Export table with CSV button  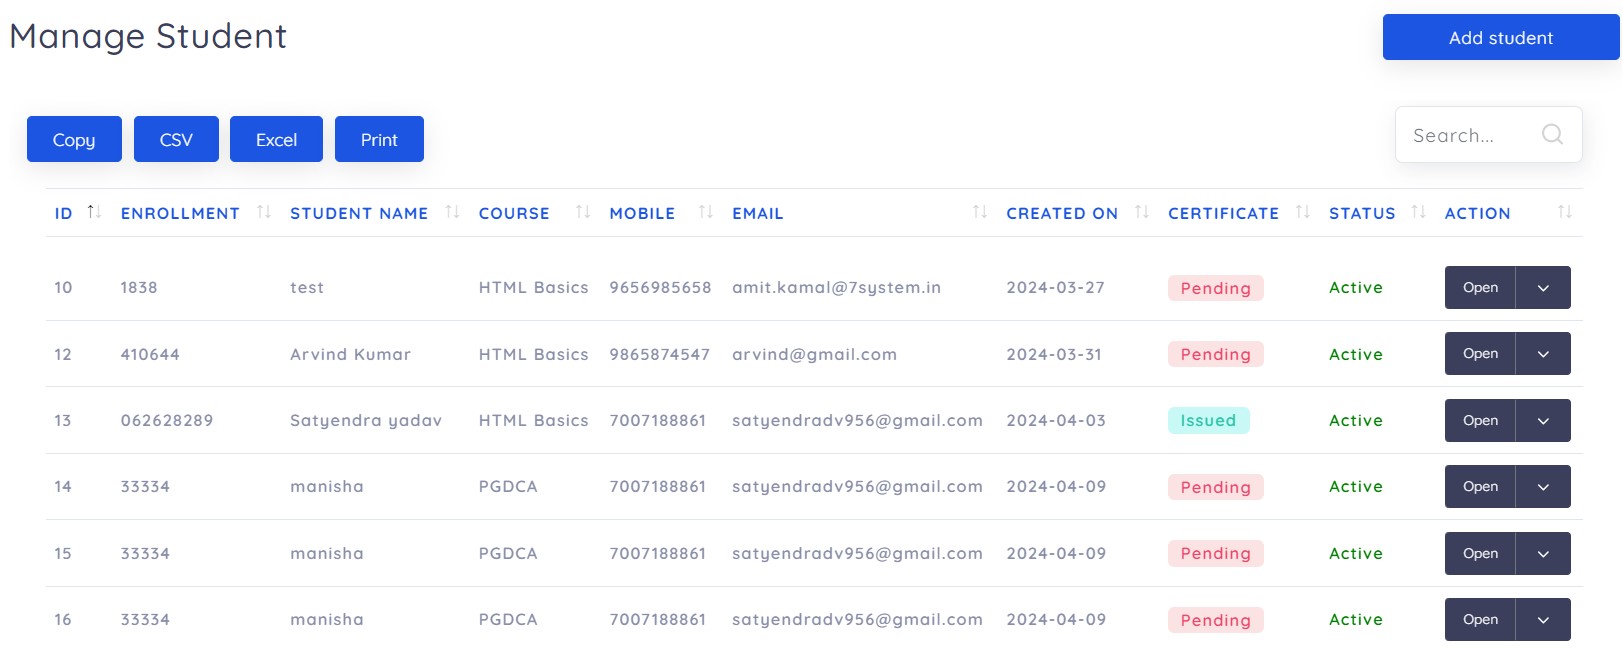[x=176, y=140]
